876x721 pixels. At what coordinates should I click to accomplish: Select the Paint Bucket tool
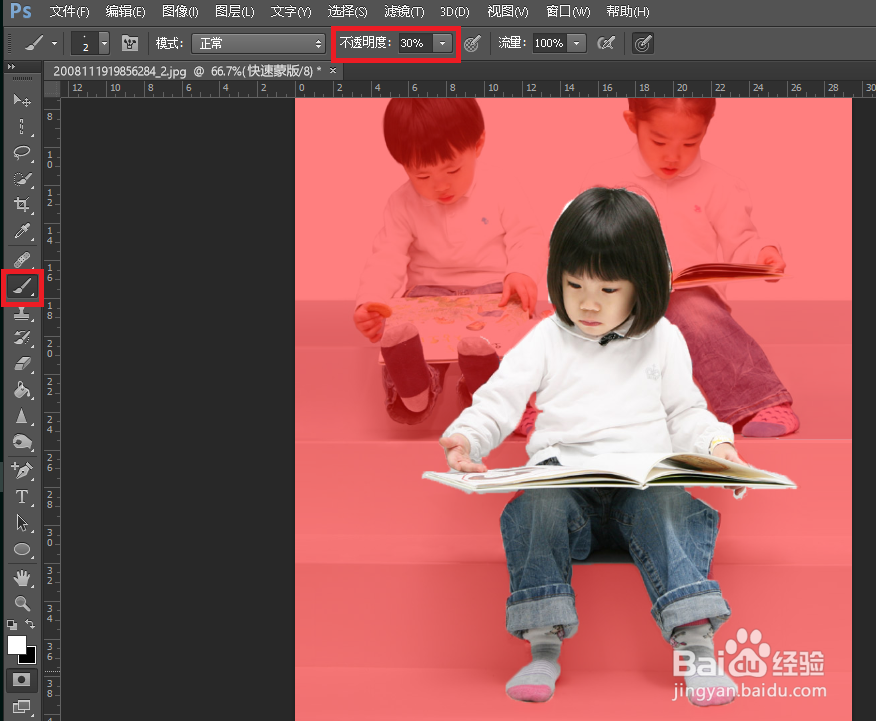(x=22, y=390)
